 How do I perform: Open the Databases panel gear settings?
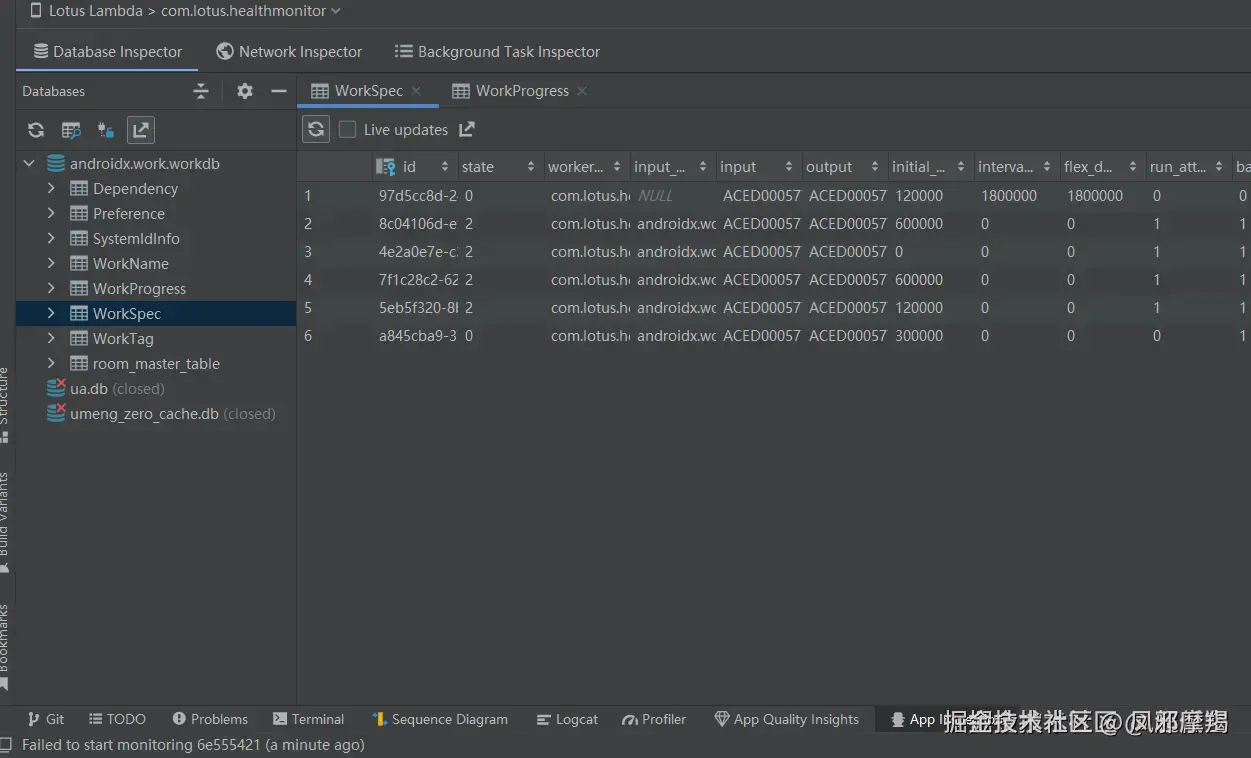(245, 91)
